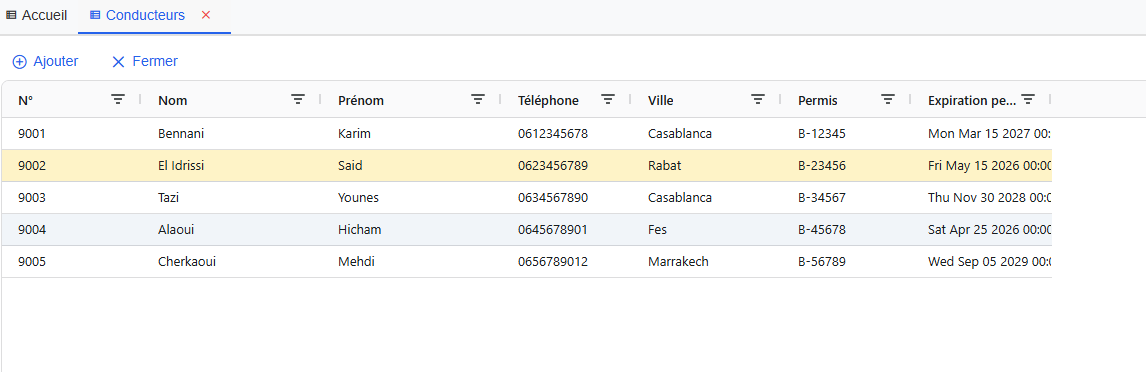Click expiration date Thu Nov 30 2028
The image size is (1146, 372).
tap(990, 198)
